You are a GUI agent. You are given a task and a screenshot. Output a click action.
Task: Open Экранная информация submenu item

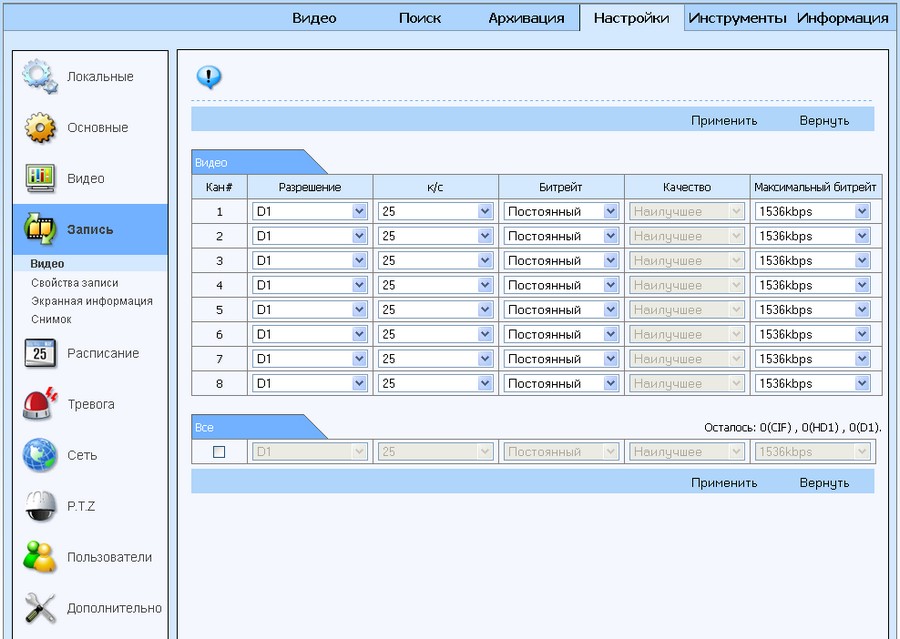coord(92,301)
